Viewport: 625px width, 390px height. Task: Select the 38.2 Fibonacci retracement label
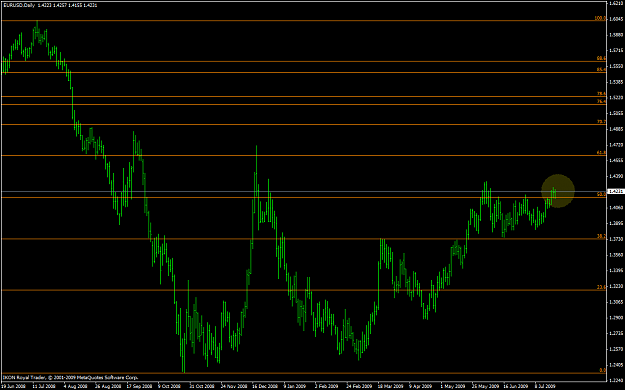(x=601, y=236)
